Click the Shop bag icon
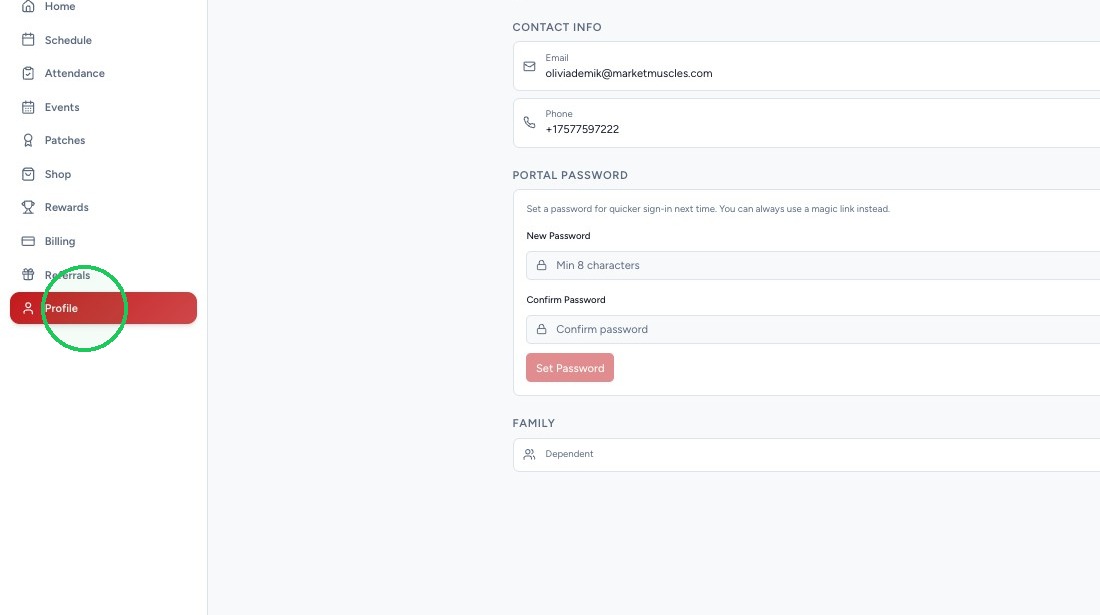 coord(28,174)
